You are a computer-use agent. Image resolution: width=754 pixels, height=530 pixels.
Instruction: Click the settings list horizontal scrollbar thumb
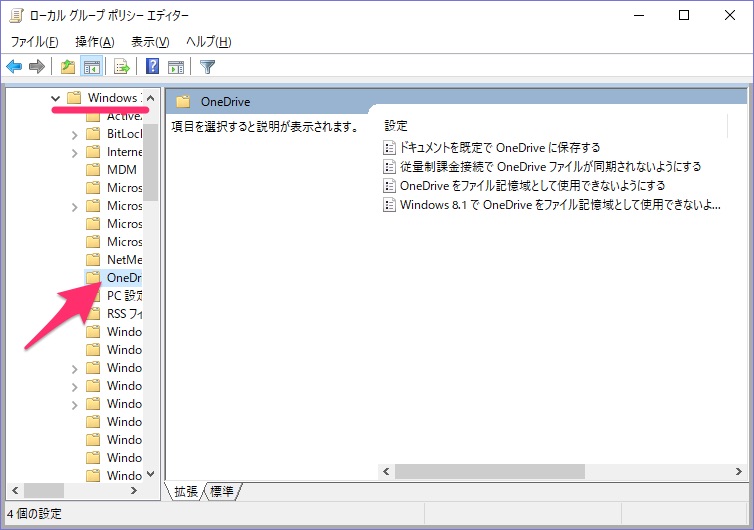[490, 471]
